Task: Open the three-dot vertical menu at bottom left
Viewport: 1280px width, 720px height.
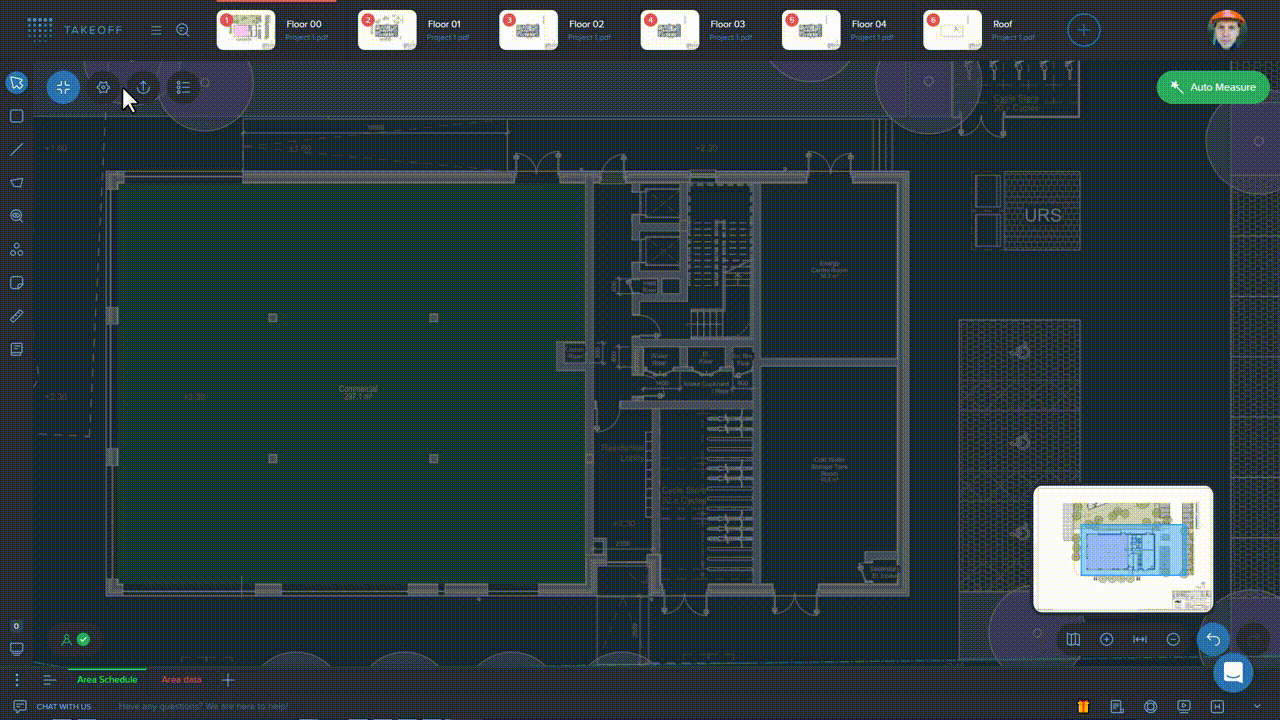Action: 16,680
